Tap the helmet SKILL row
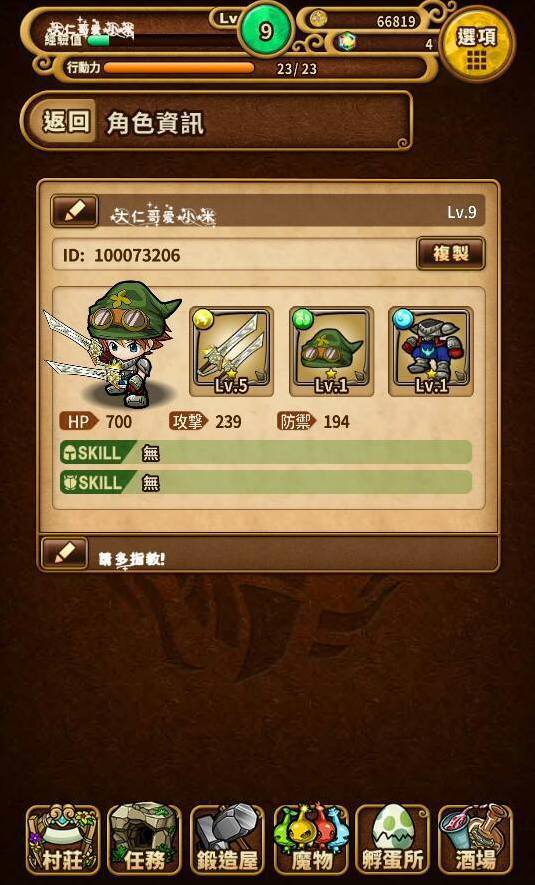 266,452
